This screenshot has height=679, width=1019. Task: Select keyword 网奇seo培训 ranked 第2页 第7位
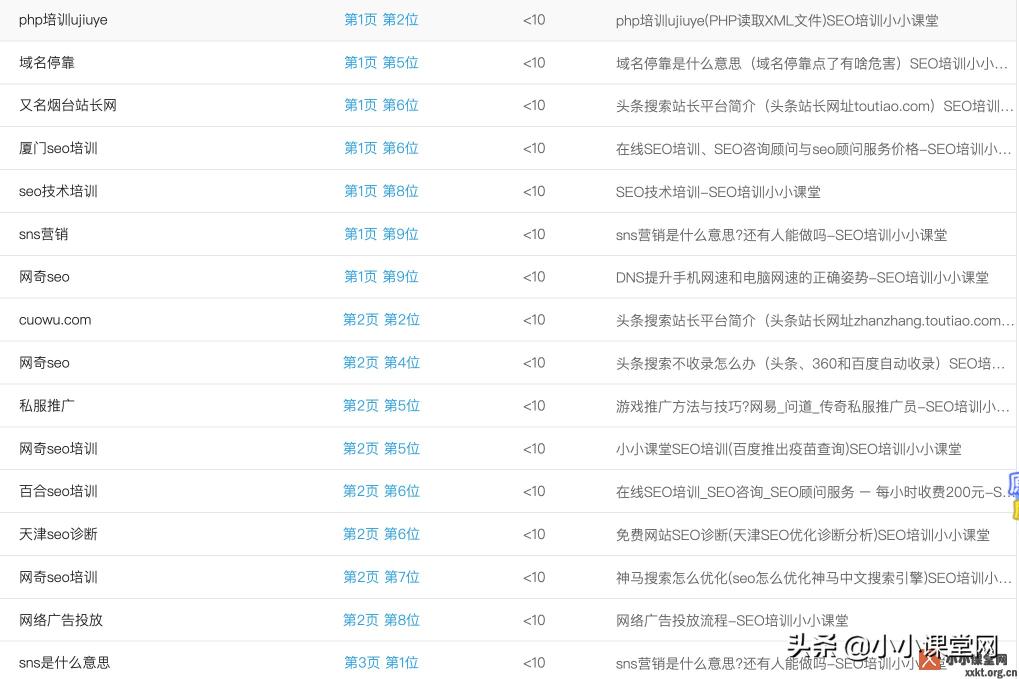point(58,577)
